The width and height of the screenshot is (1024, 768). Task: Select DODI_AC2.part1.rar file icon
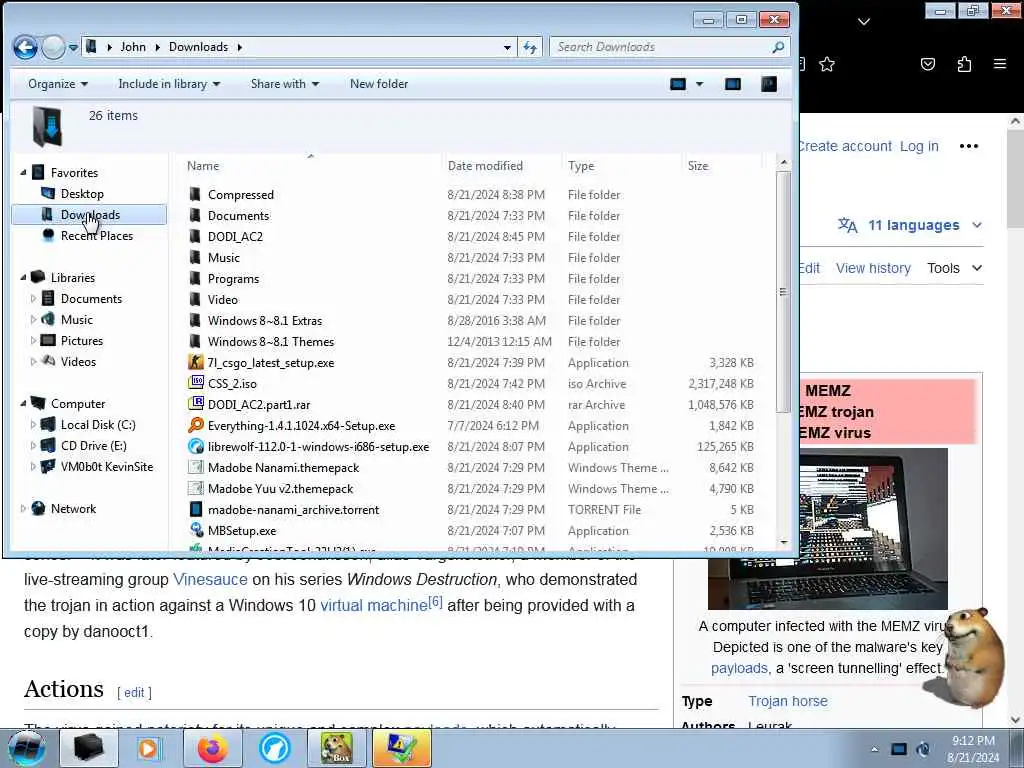[x=195, y=404]
